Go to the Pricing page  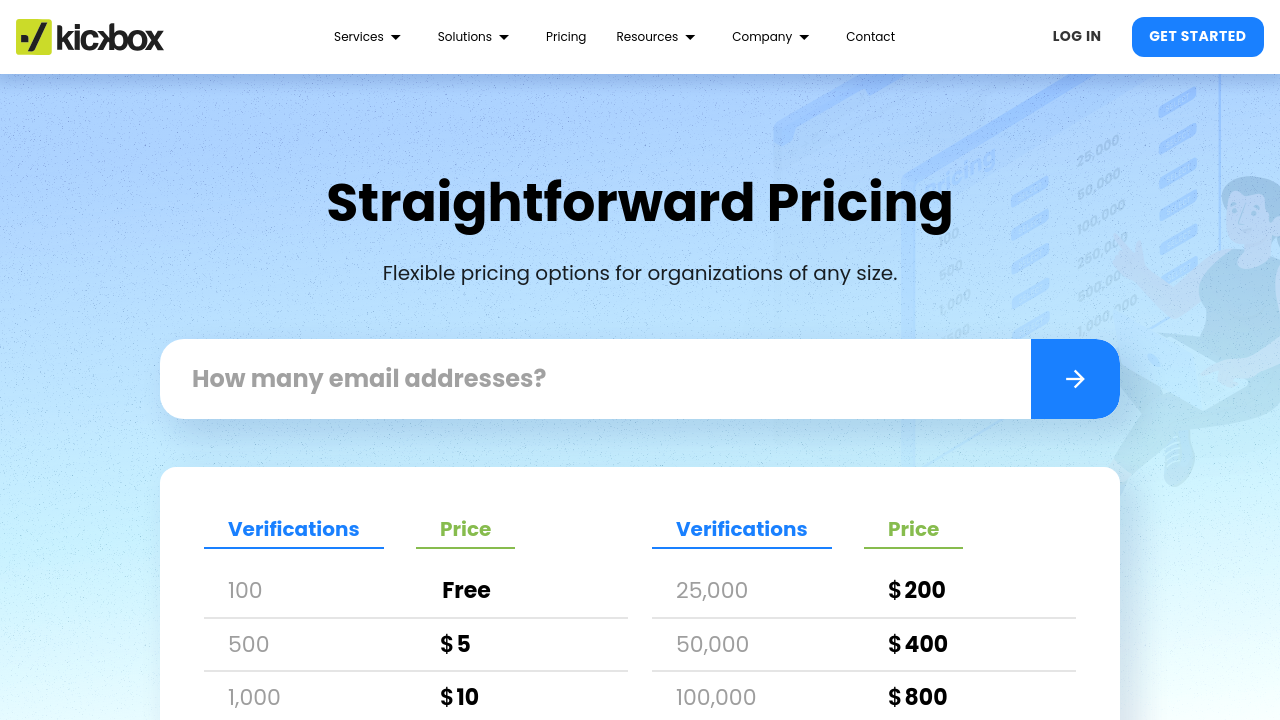566,37
